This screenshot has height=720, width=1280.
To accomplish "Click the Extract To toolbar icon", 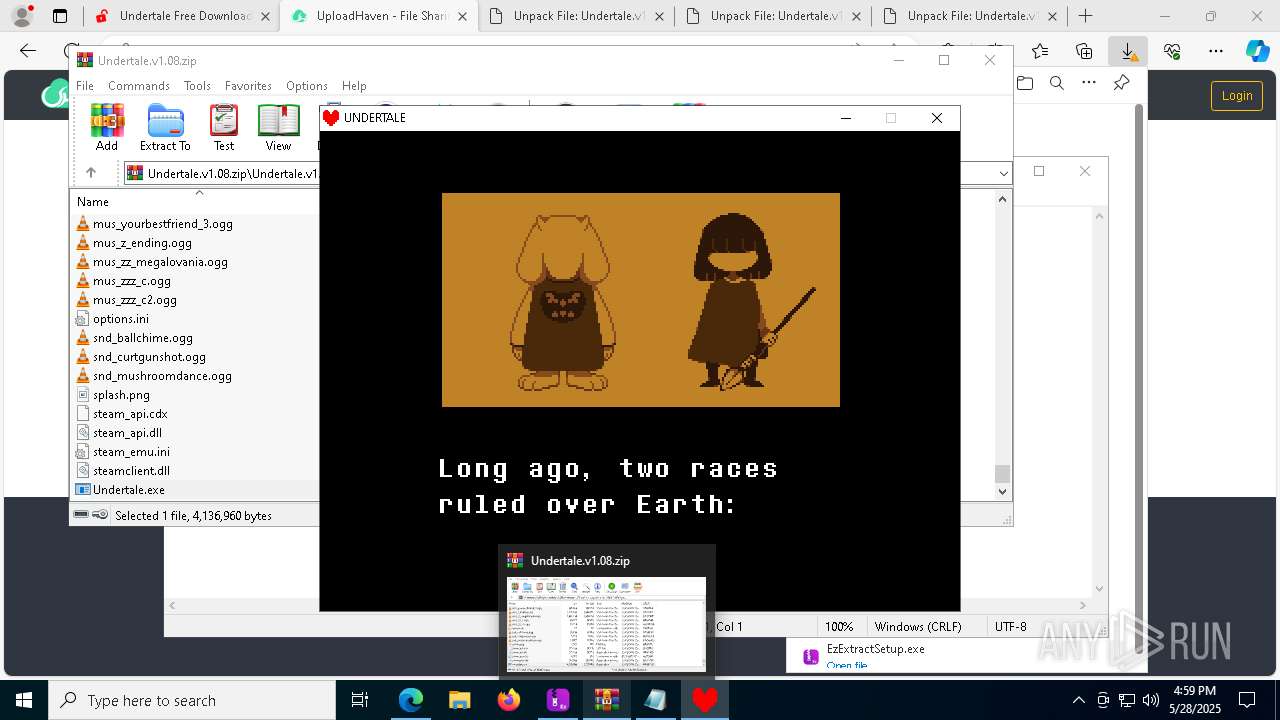I will click(x=165, y=127).
